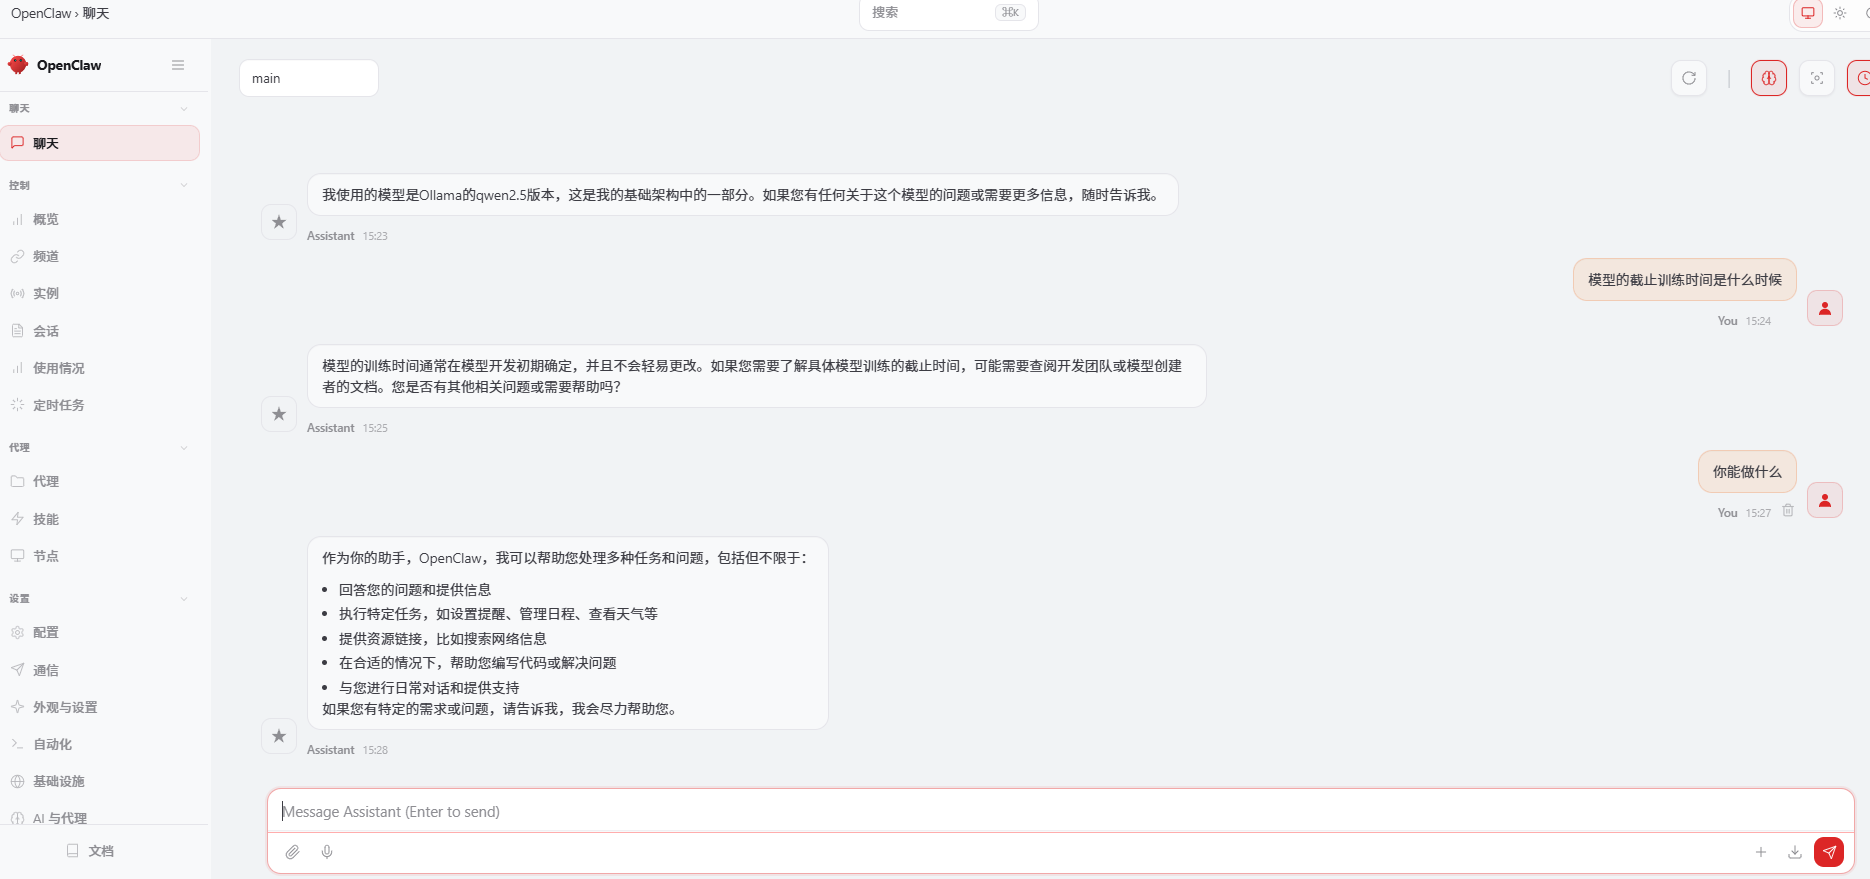The image size is (1870, 879).
Task: Click the 定时任务 spinner icon
Action: 17,405
